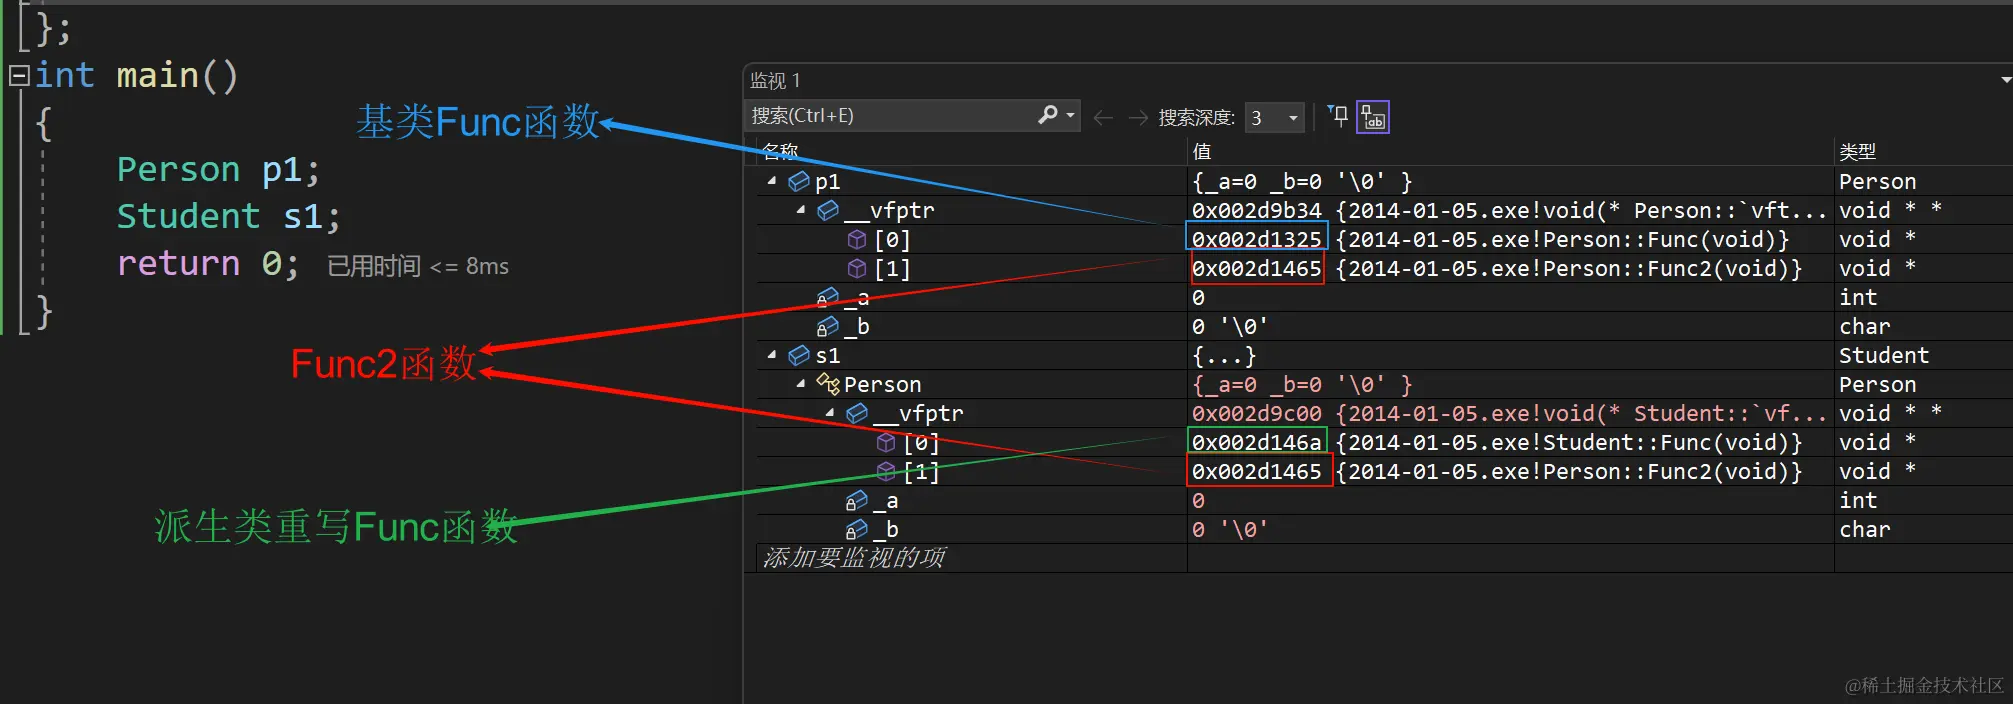Focus the 搜索(Ctrl+E) search field
2013x704 pixels.
click(x=890, y=115)
